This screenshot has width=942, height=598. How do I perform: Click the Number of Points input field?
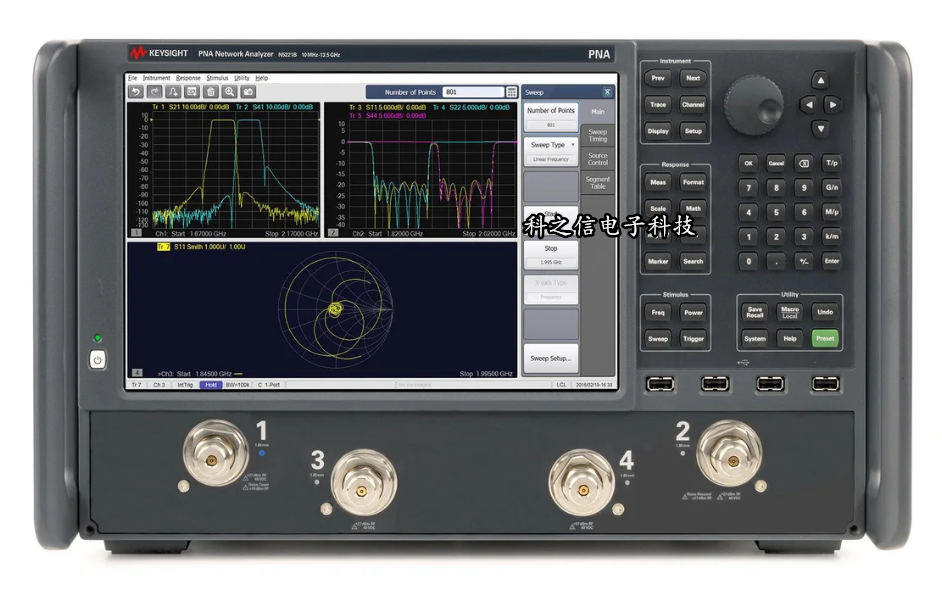tap(473, 92)
